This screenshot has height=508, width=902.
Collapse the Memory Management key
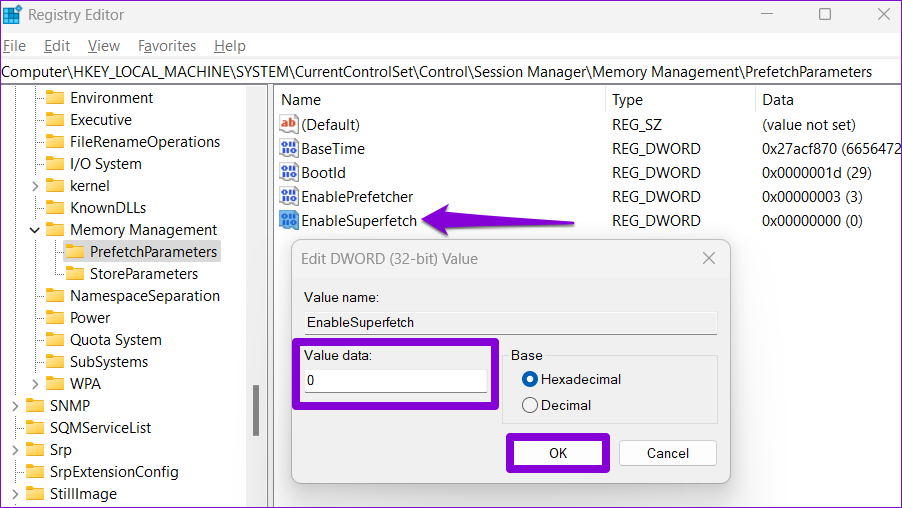pos(35,230)
